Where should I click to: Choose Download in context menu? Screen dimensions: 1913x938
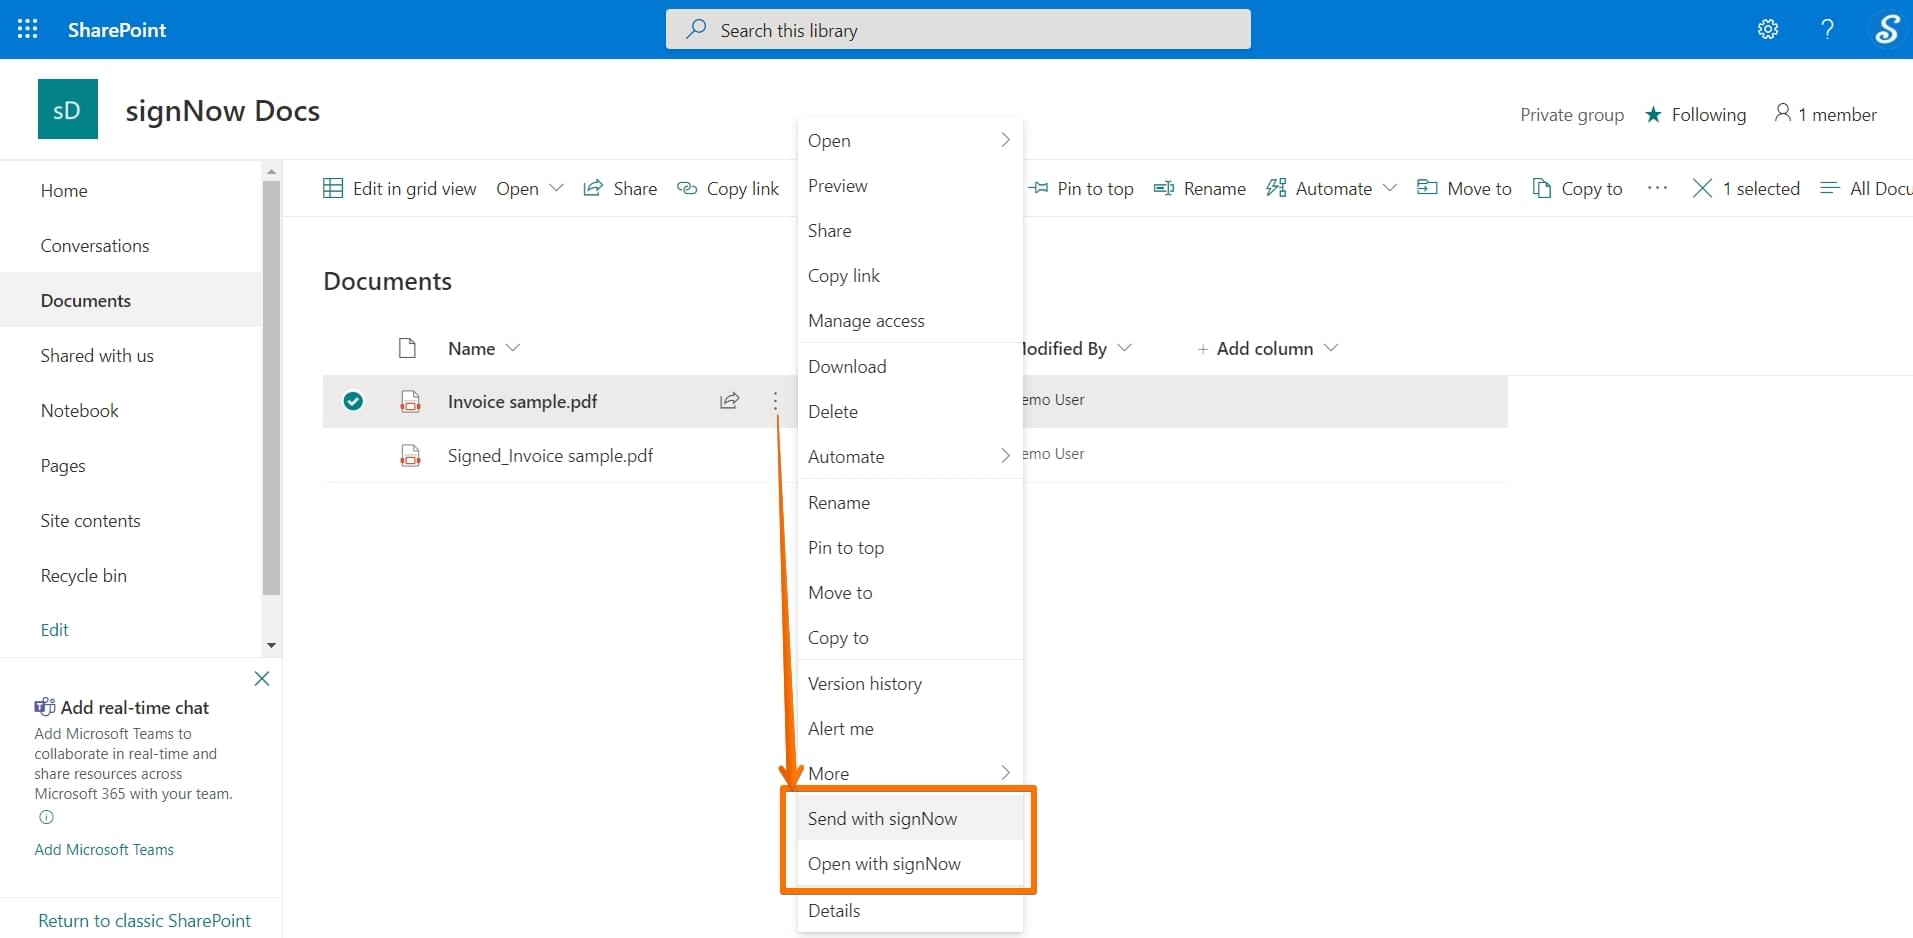910,366
